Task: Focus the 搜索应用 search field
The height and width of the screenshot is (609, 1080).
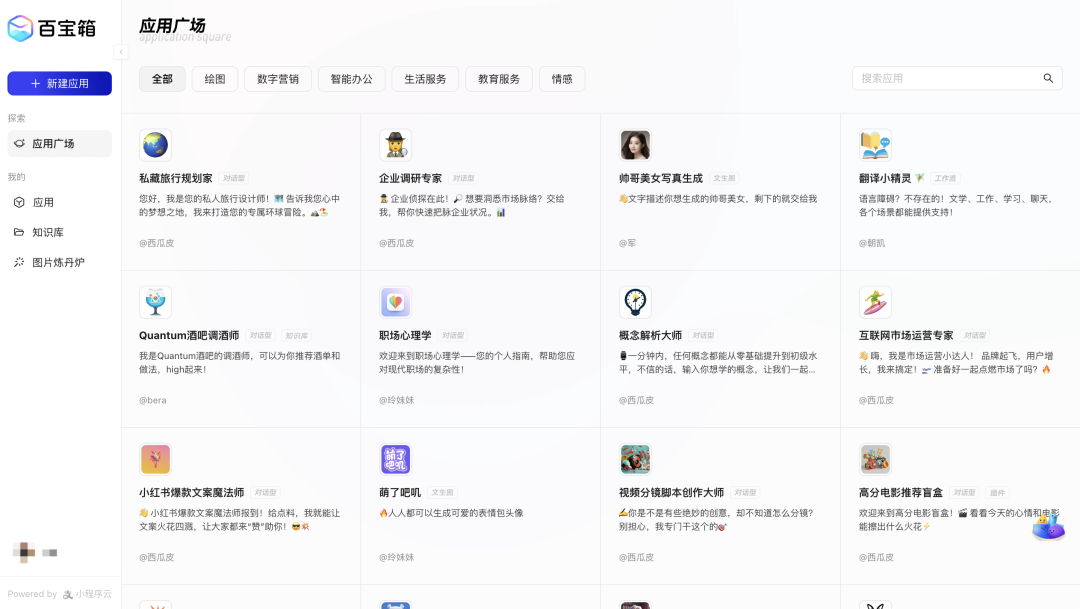Action: point(957,79)
